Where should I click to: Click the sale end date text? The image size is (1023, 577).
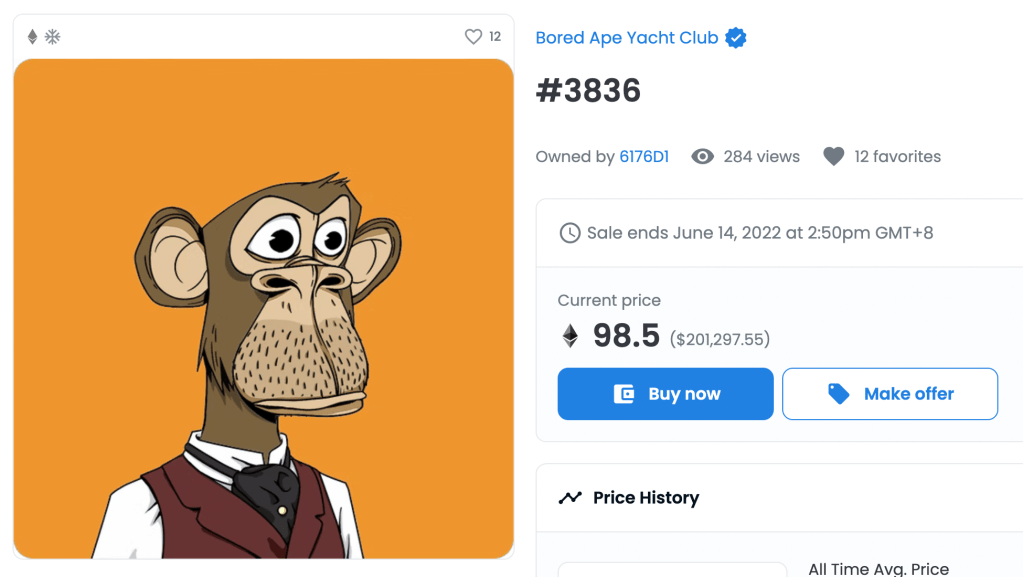(x=760, y=233)
